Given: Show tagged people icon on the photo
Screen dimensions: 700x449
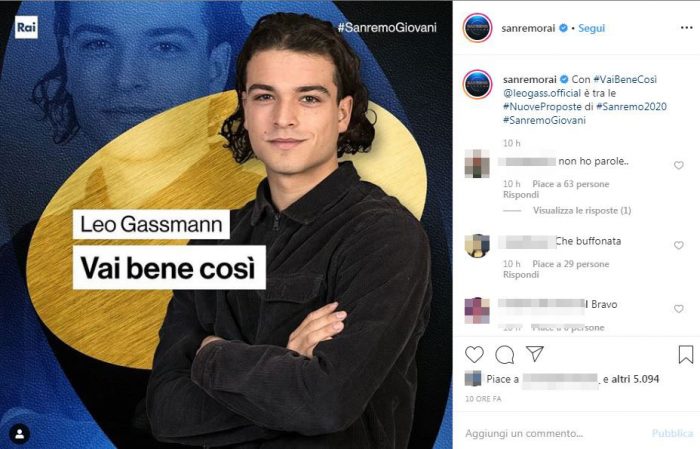Looking at the screenshot, I should click(20, 434).
